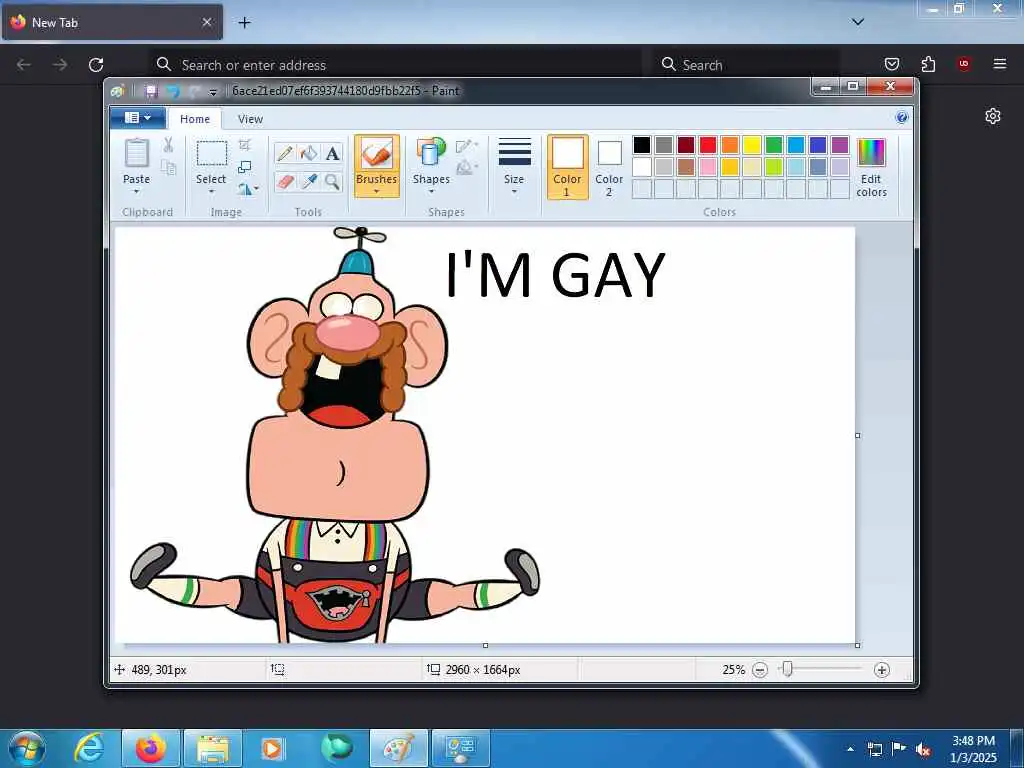1024x768 pixels.
Task: Open the Paint file menu button
Action: (138, 118)
